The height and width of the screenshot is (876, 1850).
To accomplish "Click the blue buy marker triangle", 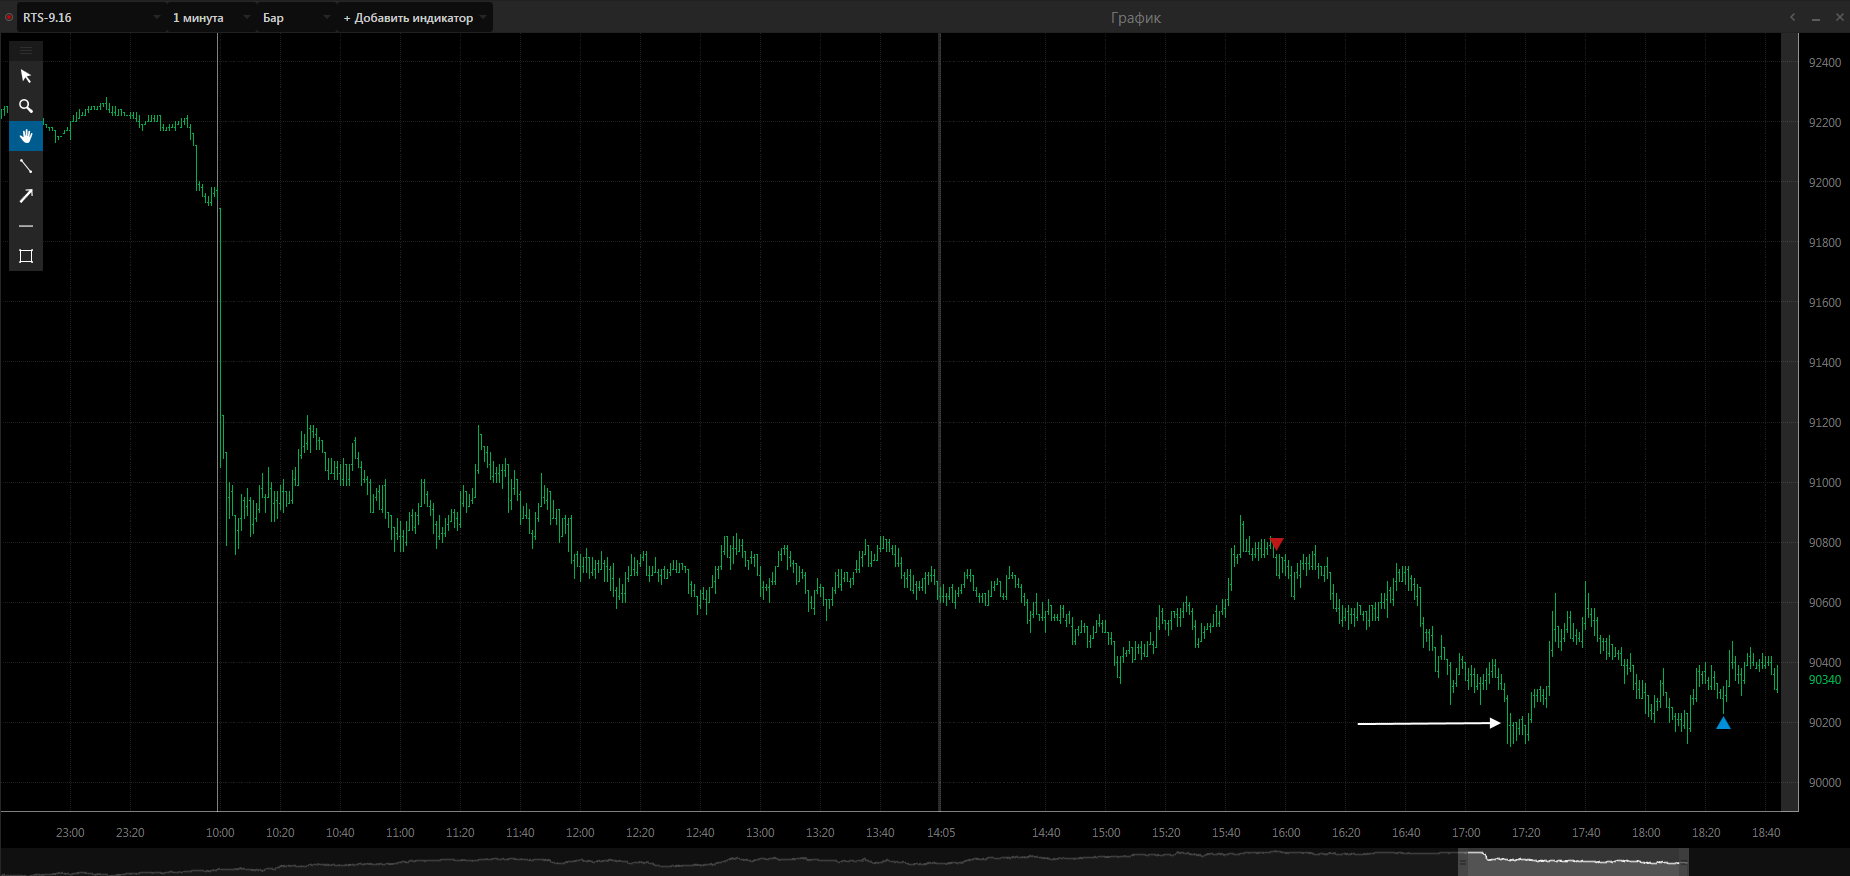I will (1723, 723).
